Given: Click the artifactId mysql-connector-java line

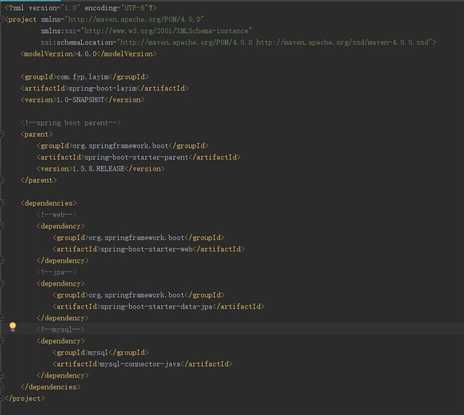Looking at the screenshot, I should pyautogui.click(x=142, y=364).
